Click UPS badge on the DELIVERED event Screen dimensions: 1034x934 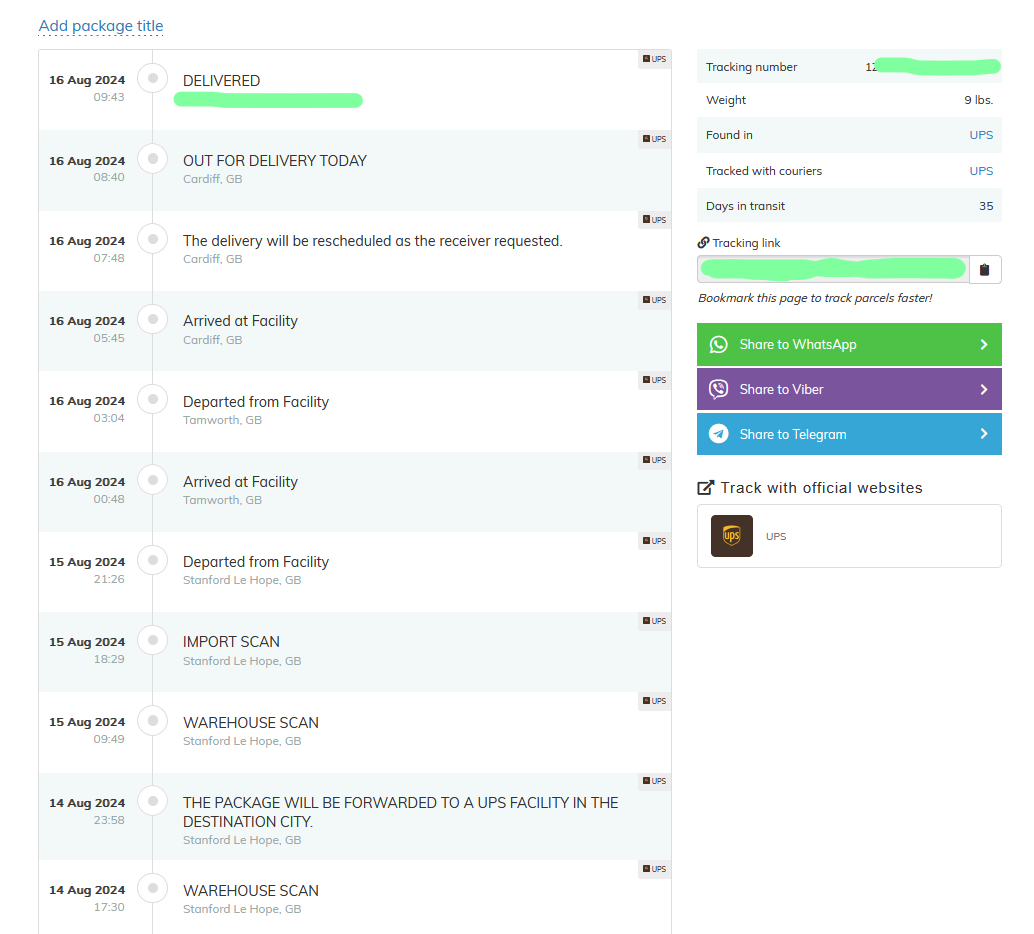653,59
